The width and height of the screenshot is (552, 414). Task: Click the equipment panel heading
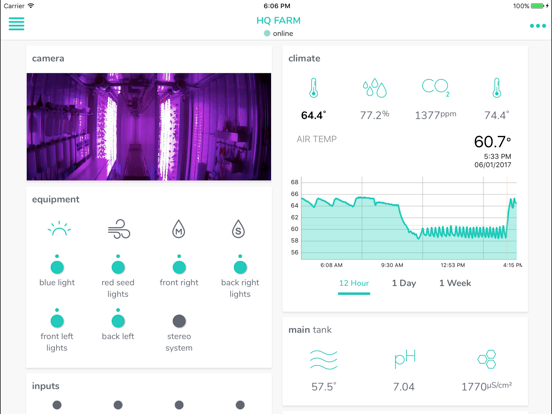[56, 200]
